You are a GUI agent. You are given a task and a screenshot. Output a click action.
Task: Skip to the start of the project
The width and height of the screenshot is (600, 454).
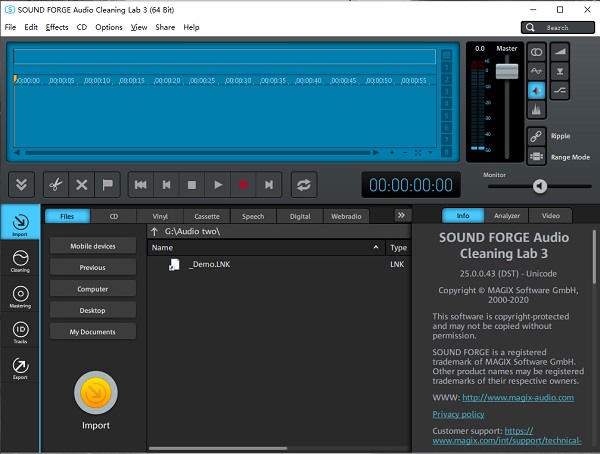[x=140, y=185]
